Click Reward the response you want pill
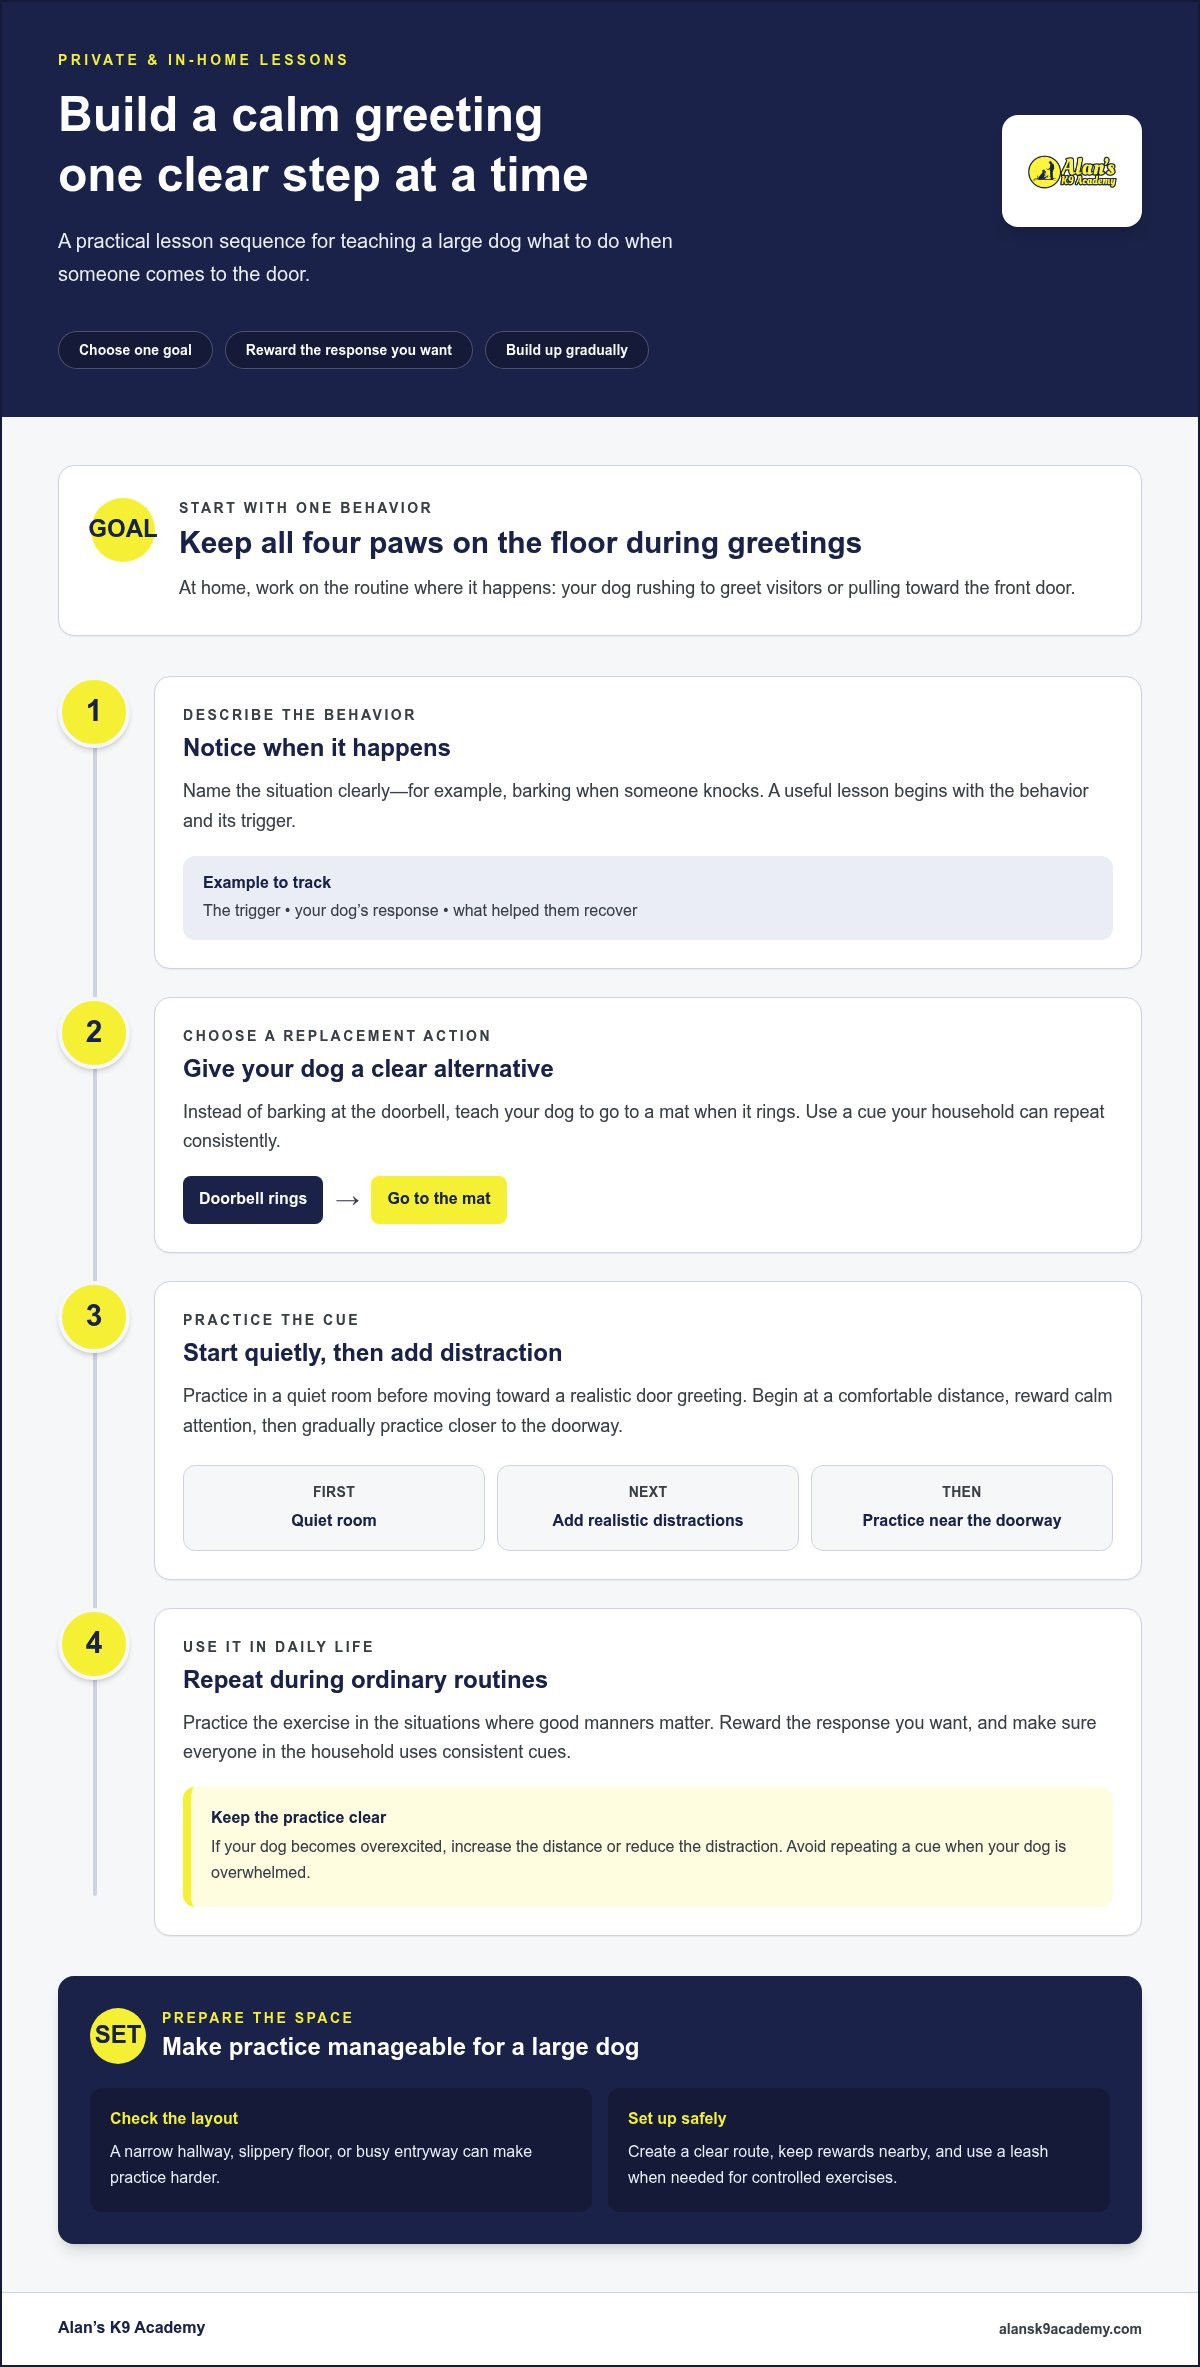Viewport: 1200px width, 2367px height. 349,350
